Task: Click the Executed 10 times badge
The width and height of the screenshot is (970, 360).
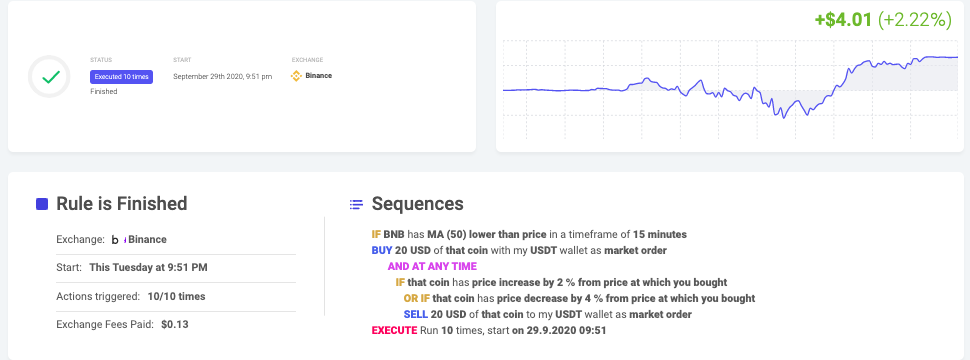Action: [x=121, y=77]
